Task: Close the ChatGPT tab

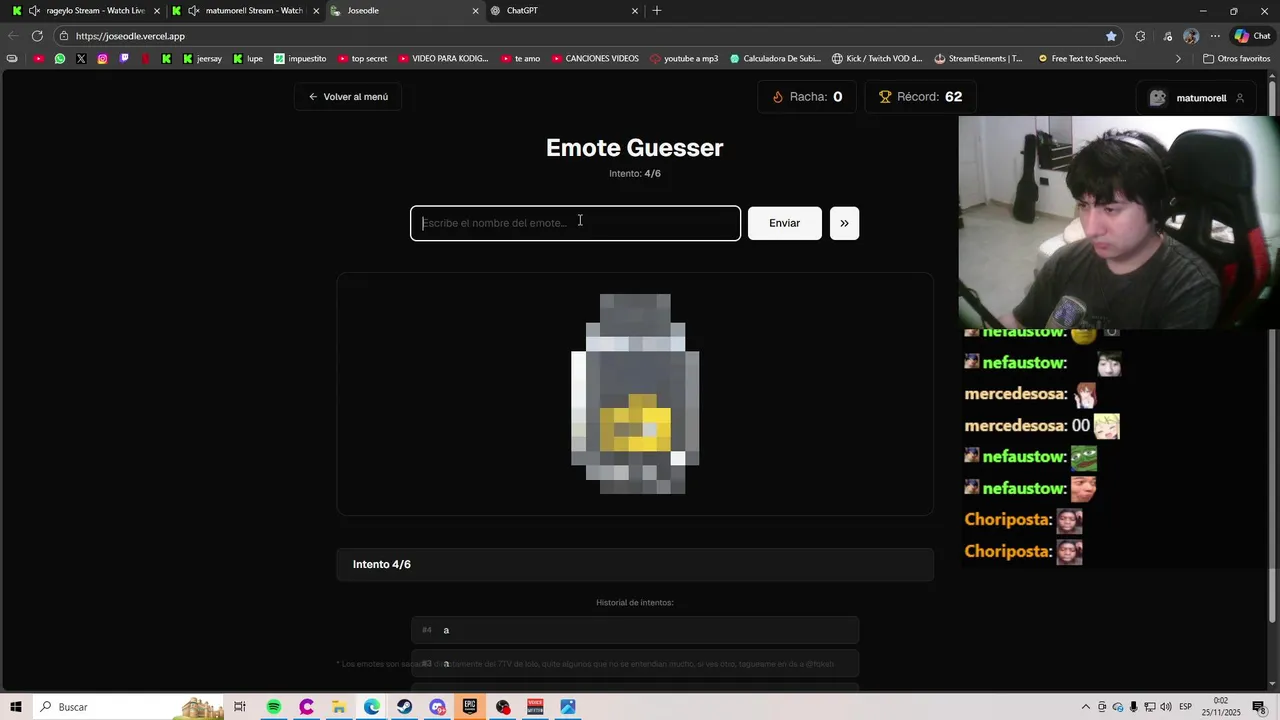Action: [634, 11]
